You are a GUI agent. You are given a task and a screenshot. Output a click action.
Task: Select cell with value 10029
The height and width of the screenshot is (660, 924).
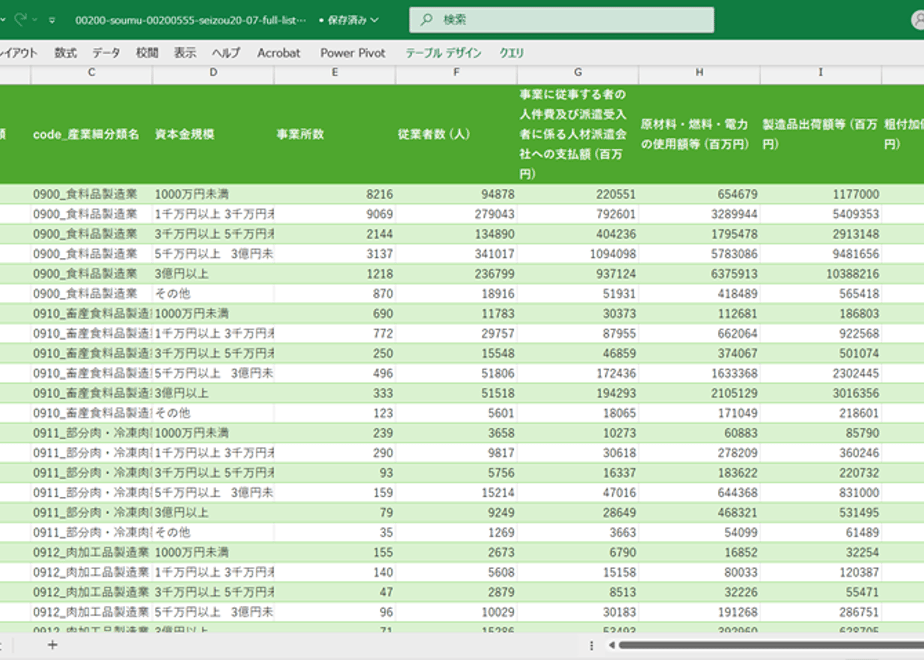(456, 612)
